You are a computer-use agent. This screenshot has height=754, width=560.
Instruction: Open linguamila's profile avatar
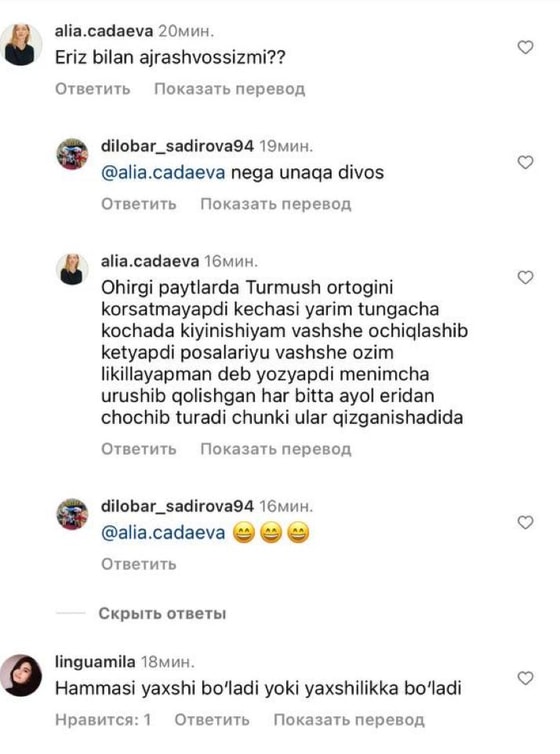click(x=21, y=675)
